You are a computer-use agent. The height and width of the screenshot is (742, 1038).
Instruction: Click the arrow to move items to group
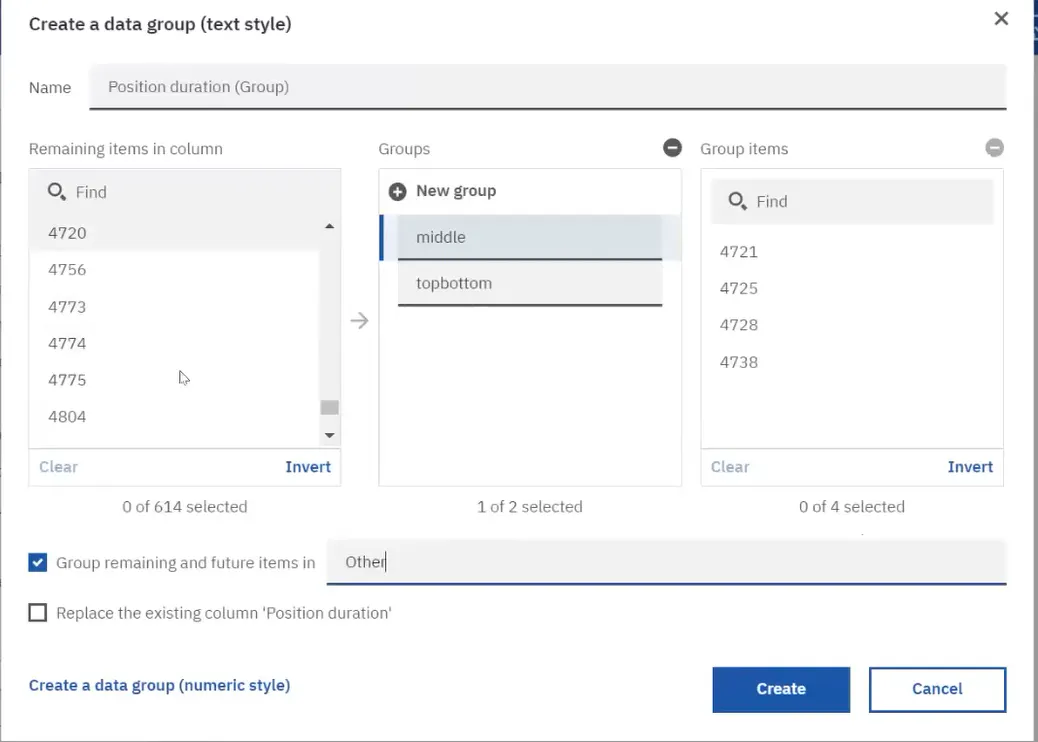[x=359, y=321]
